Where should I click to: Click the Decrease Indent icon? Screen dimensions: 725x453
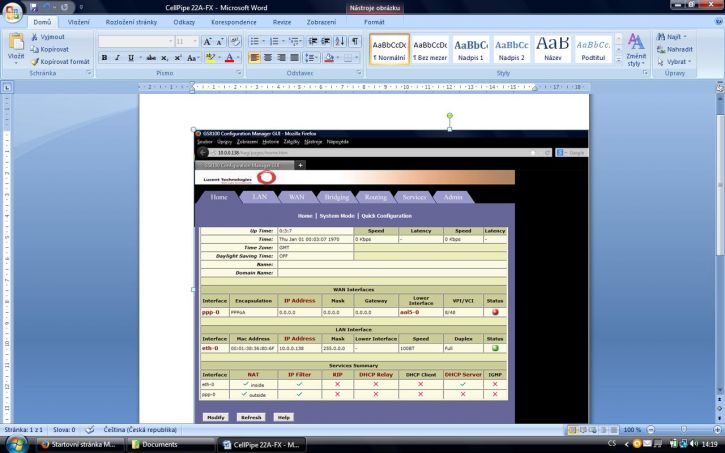(313, 42)
